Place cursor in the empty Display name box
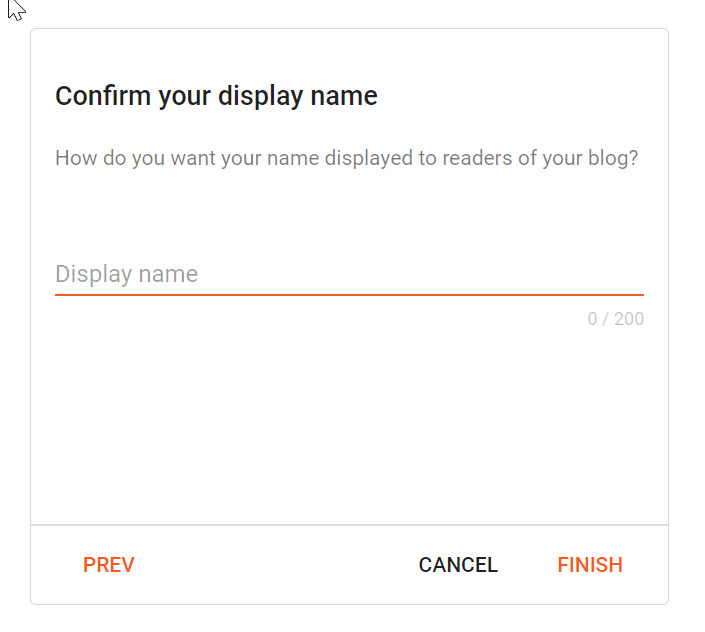The height and width of the screenshot is (632, 705). (x=349, y=274)
